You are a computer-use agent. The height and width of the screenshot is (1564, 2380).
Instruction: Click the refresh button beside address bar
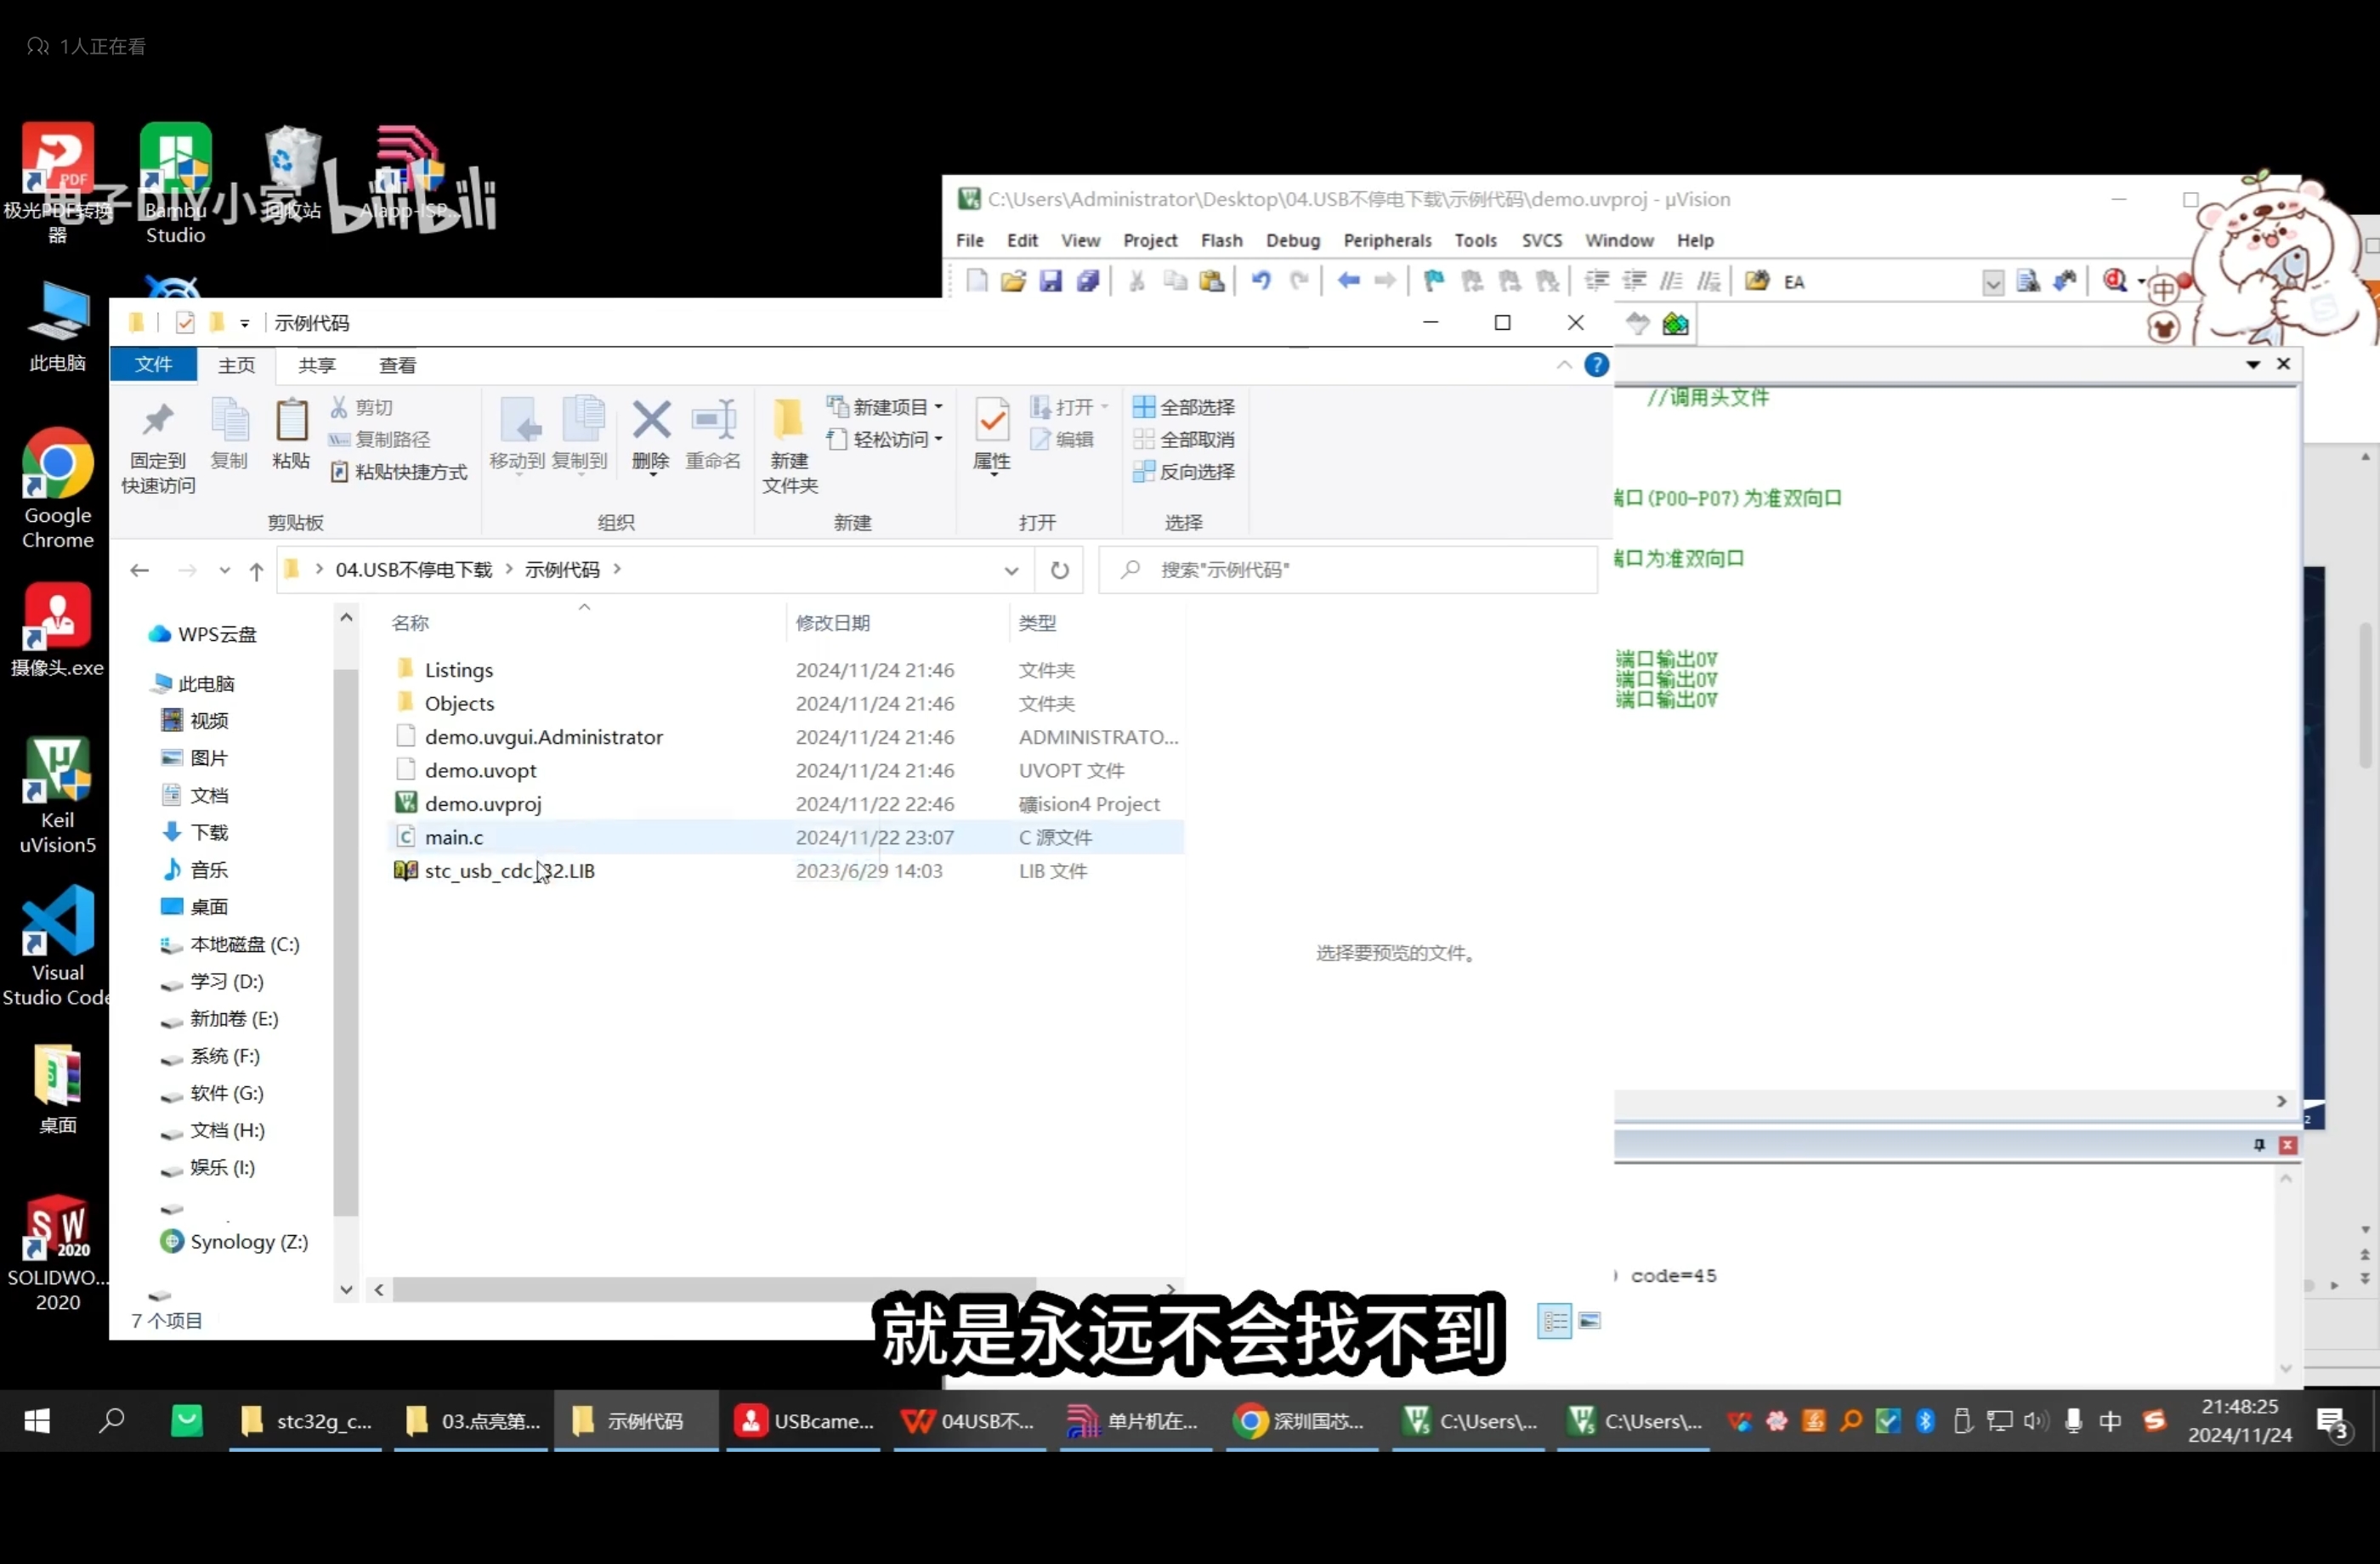[x=1060, y=570]
